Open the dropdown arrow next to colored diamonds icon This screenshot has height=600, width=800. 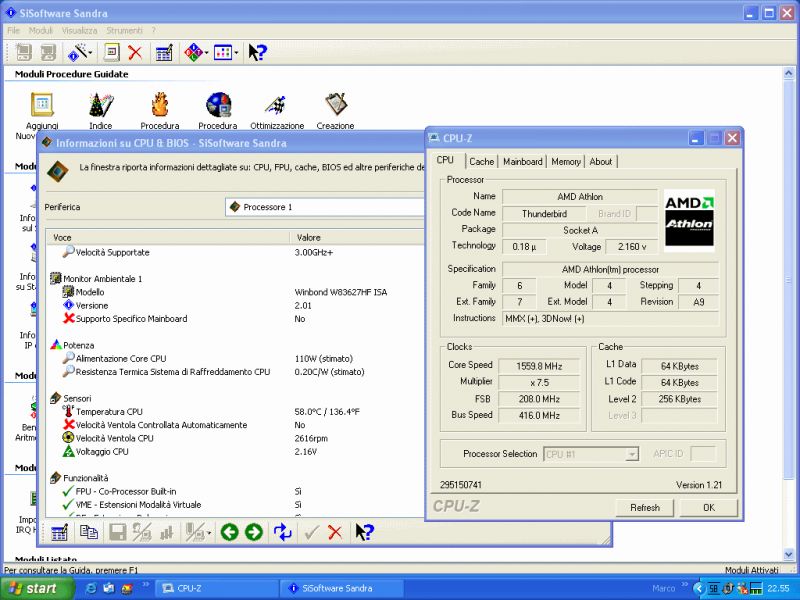point(206,53)
